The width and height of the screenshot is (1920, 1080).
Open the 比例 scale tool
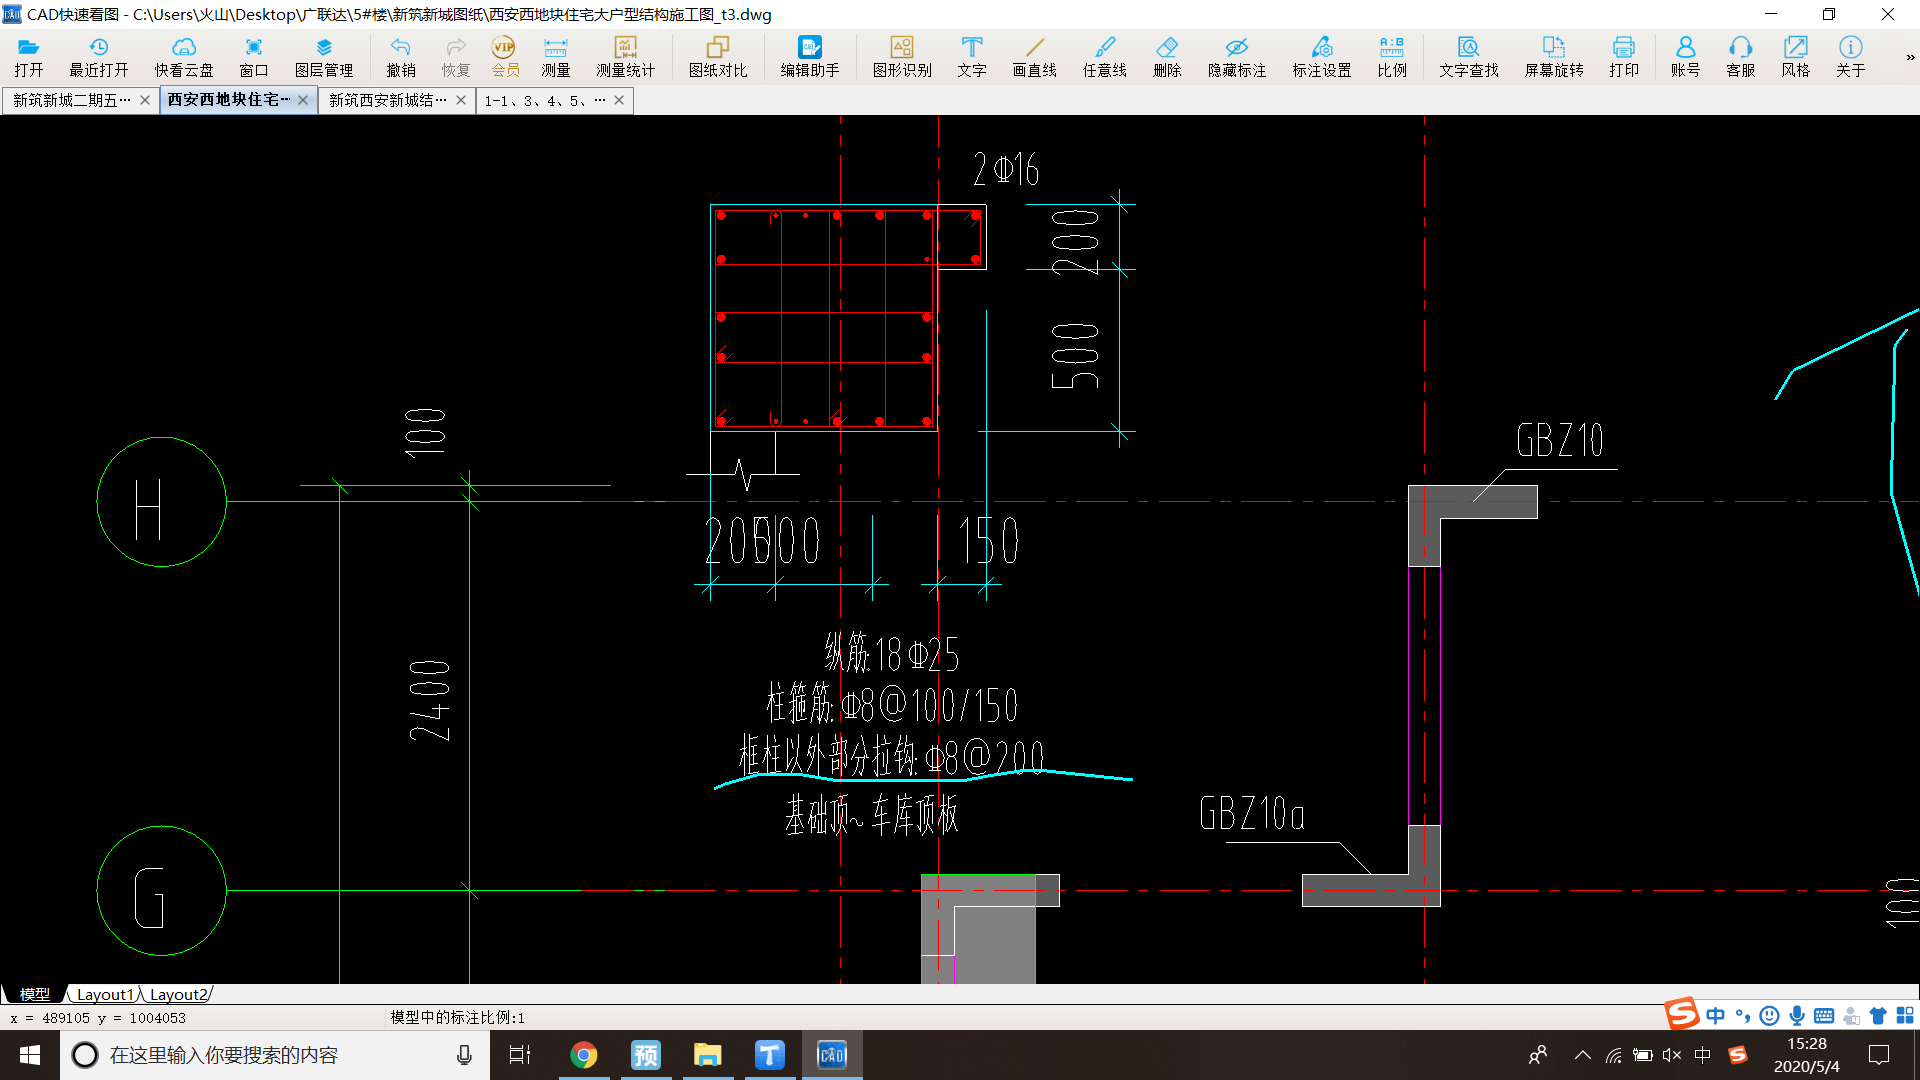pos(1392,57)
